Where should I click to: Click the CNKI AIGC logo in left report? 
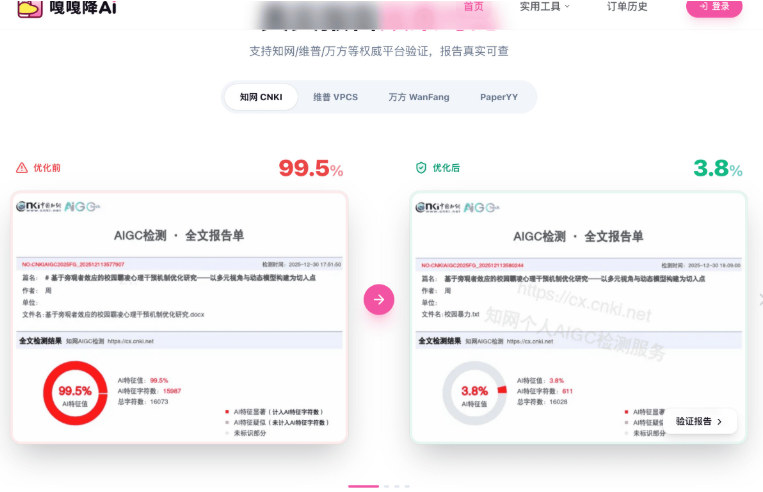pyautogui.click(x=58, y=207)
